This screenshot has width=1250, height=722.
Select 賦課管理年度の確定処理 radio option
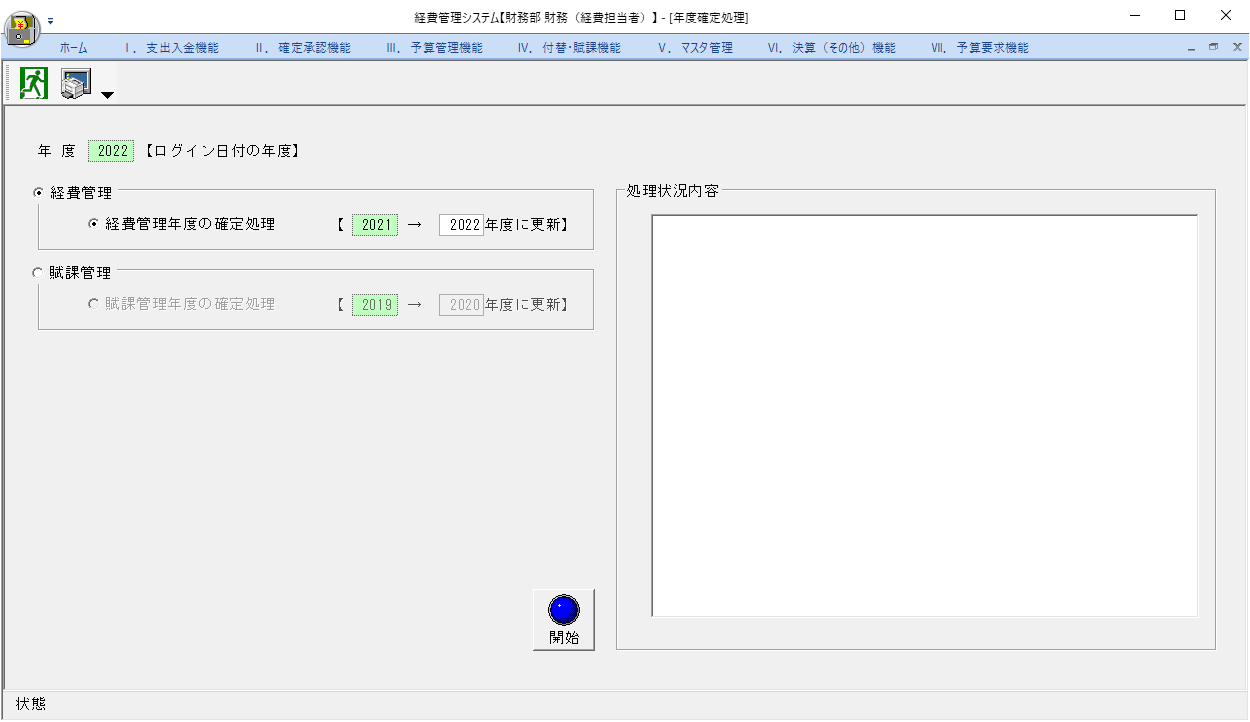94,304
